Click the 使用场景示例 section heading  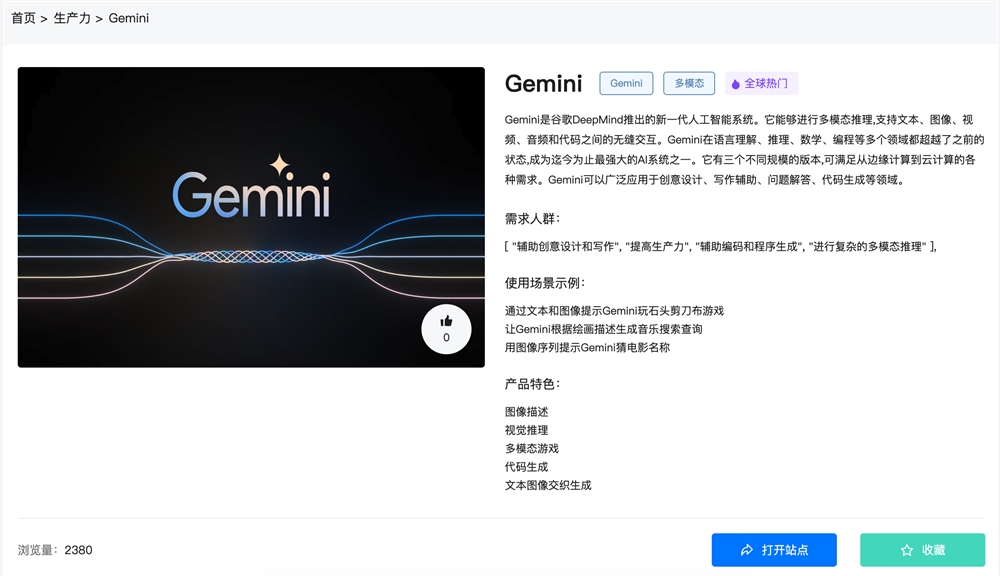click(545, 283)
